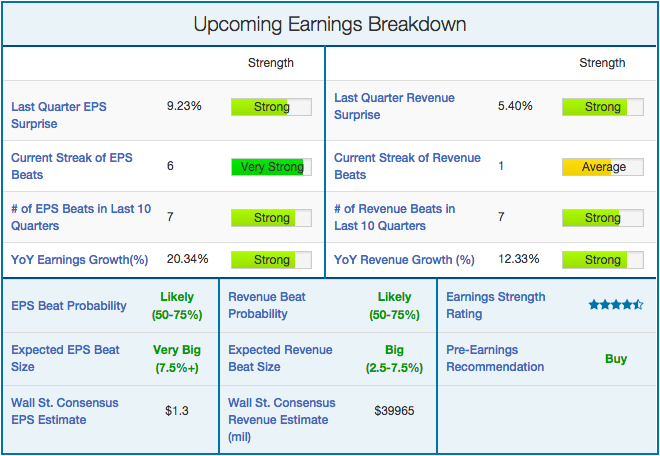660x456 pixels.
Task: Open the Pre-Earnings Recommendation link
Action: coord(495,358)
